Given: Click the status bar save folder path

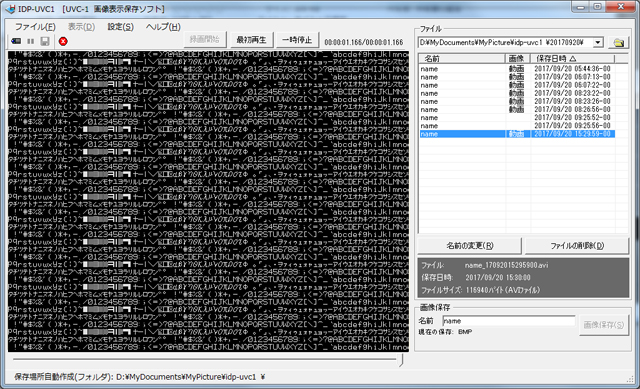Looking at the screenshot, I should click(140, 377).
